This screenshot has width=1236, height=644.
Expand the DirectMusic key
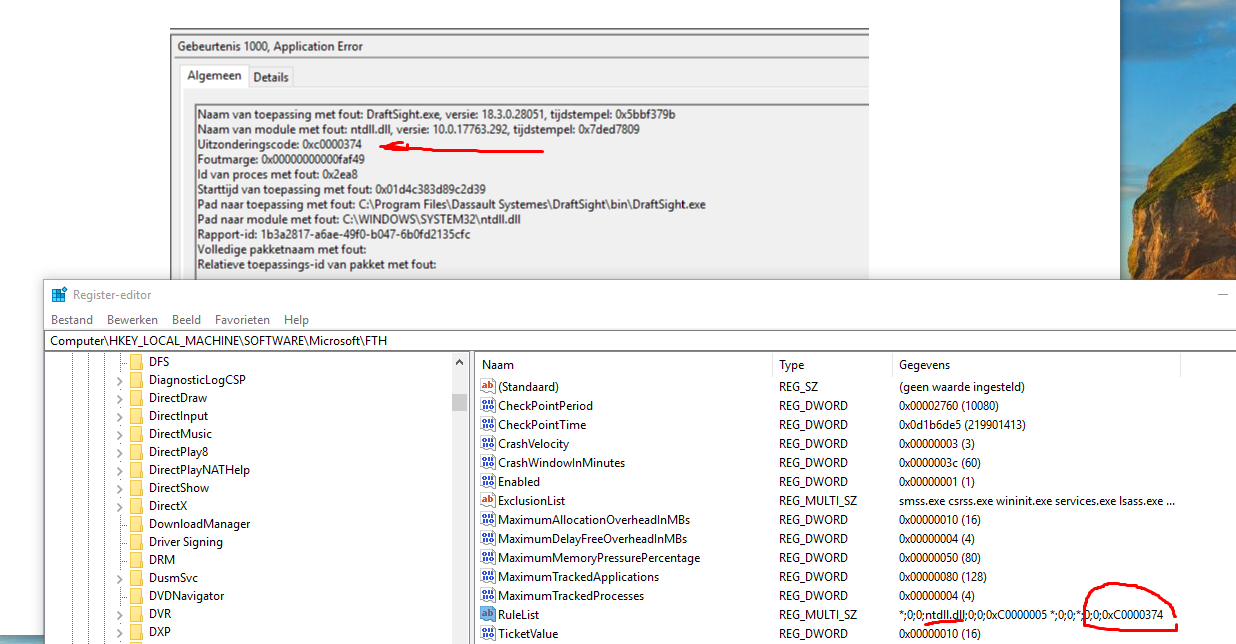coord(120,434)
